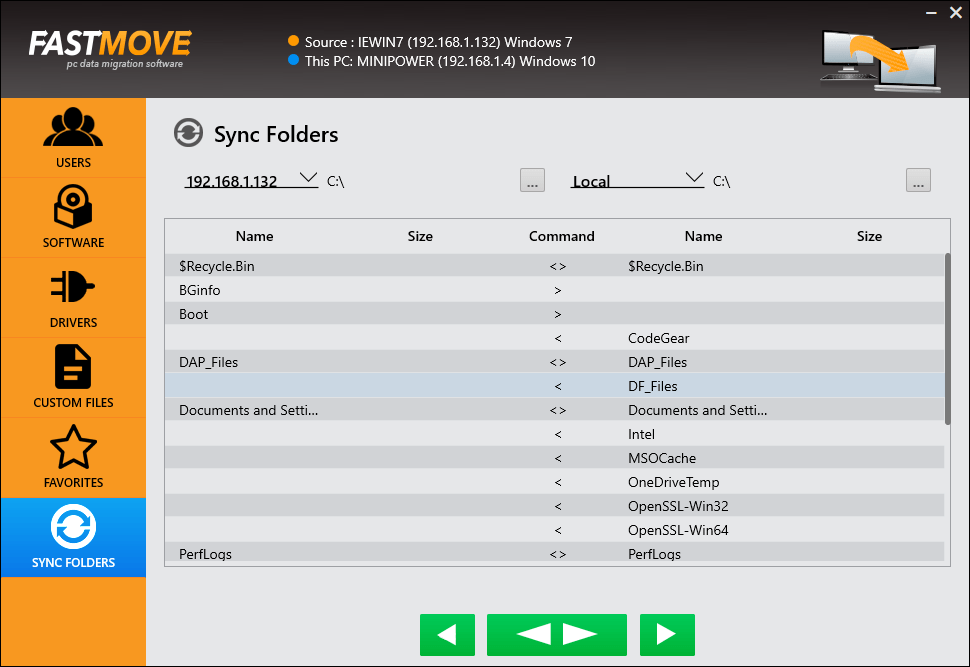
Task: Click the USERS label in sidebar
Action: pos(73,163)
